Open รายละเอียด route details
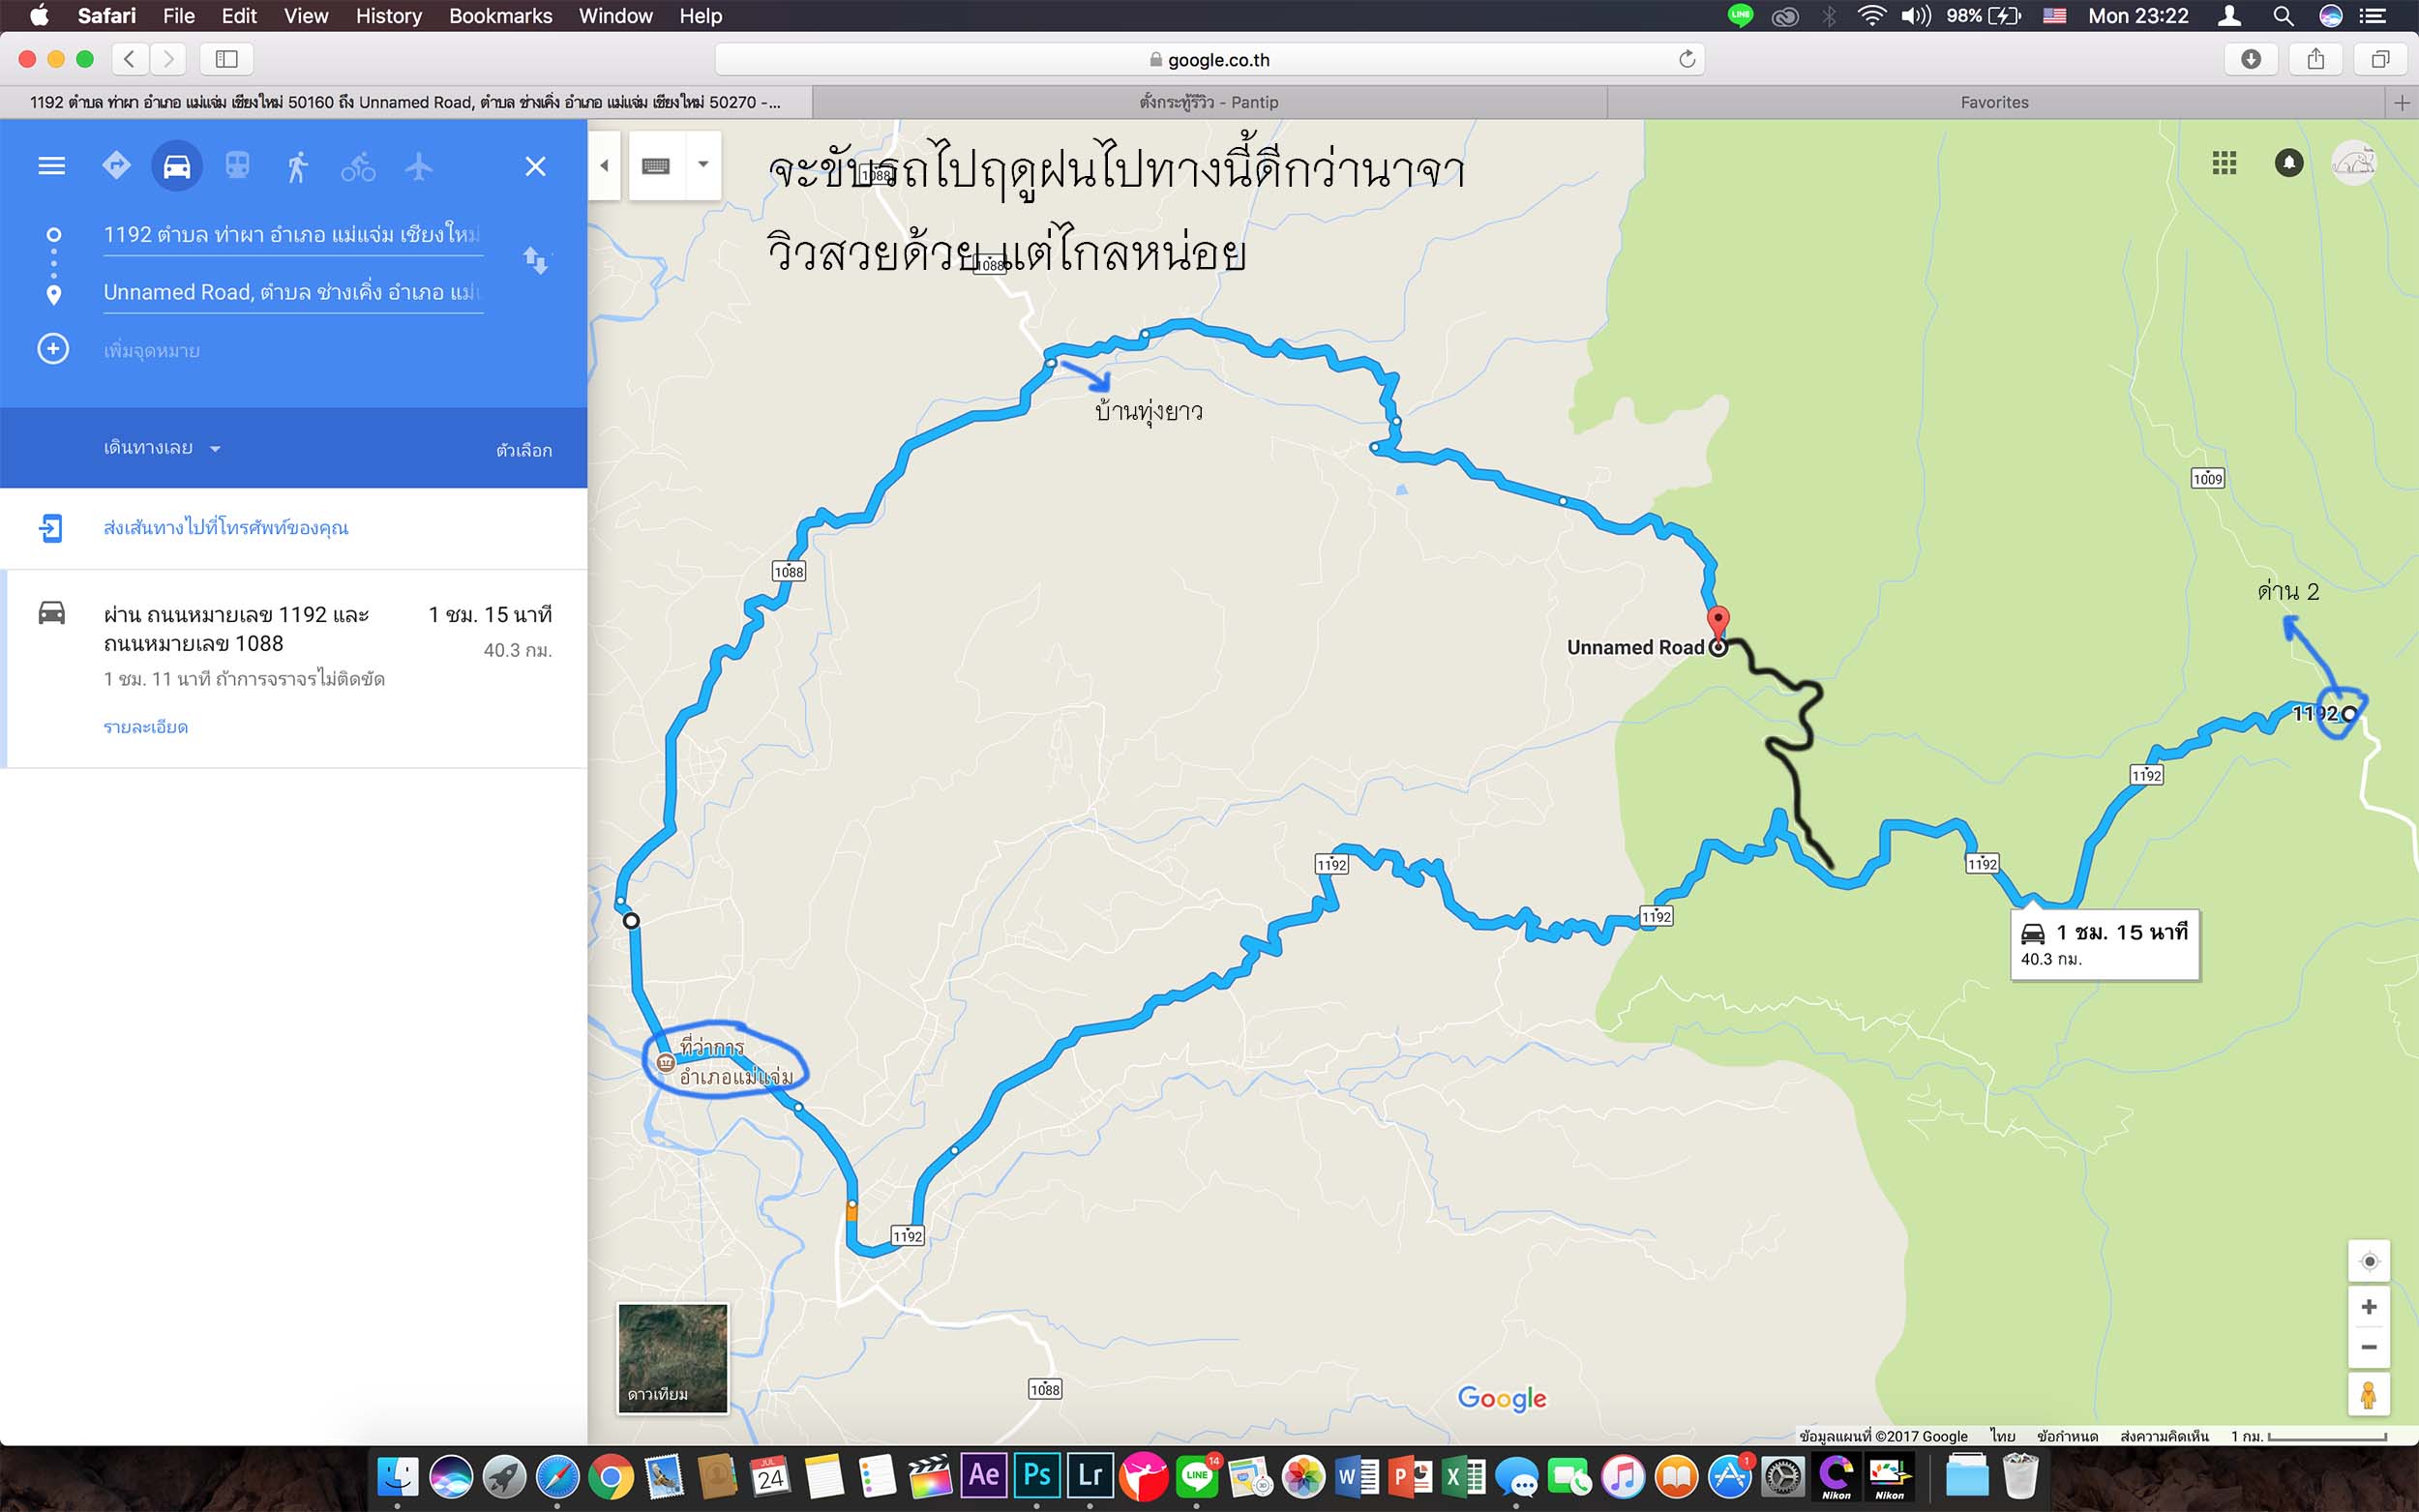Image resolution: width=2419 pixels, height=1512 pixels. coord(146,727)
